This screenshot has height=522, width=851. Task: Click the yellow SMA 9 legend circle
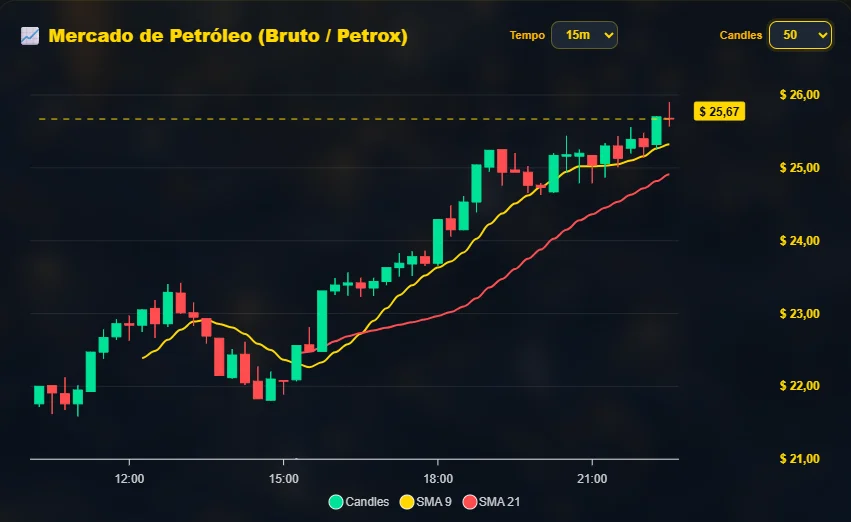407,502
